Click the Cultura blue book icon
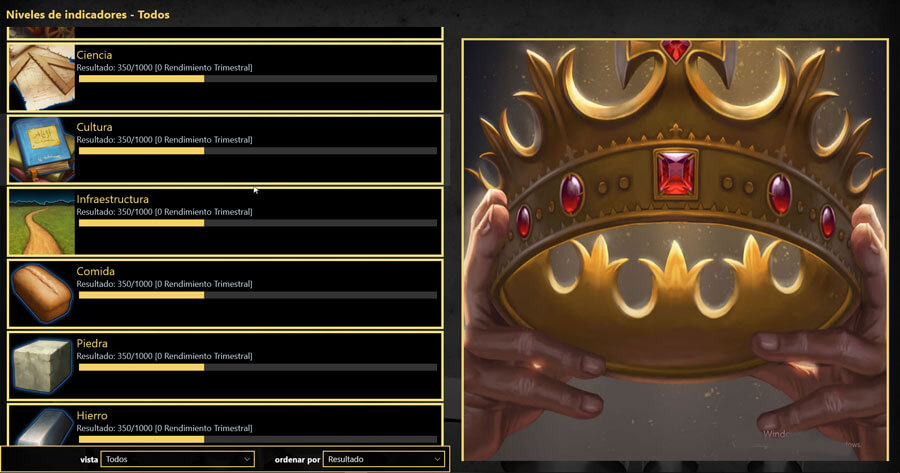Image resolution: width=900 pixels, height=473 pixels. point(42,150)
